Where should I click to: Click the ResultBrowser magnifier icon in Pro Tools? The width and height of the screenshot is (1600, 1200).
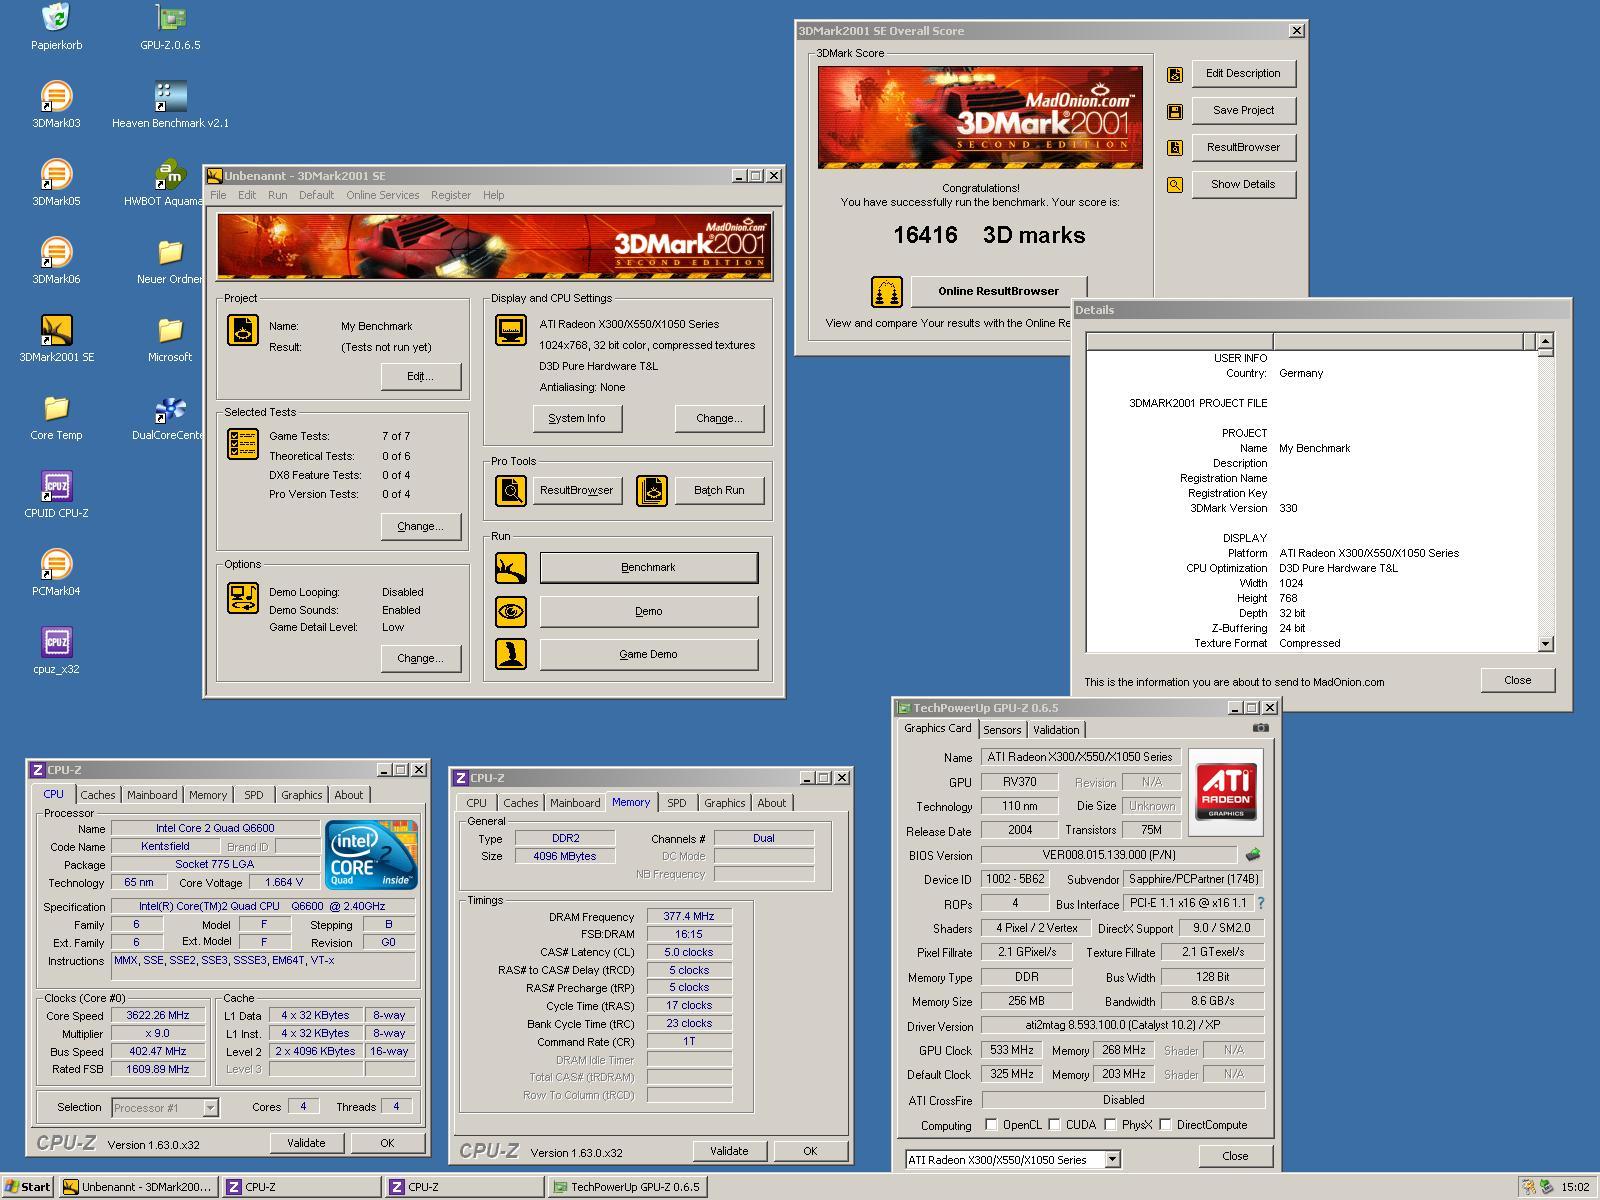click(511, 490)
